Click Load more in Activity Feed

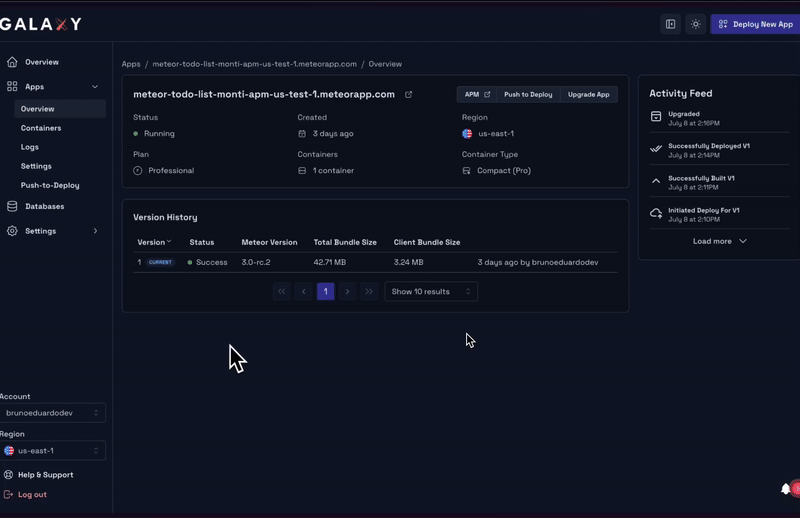[x=719, y=241]
